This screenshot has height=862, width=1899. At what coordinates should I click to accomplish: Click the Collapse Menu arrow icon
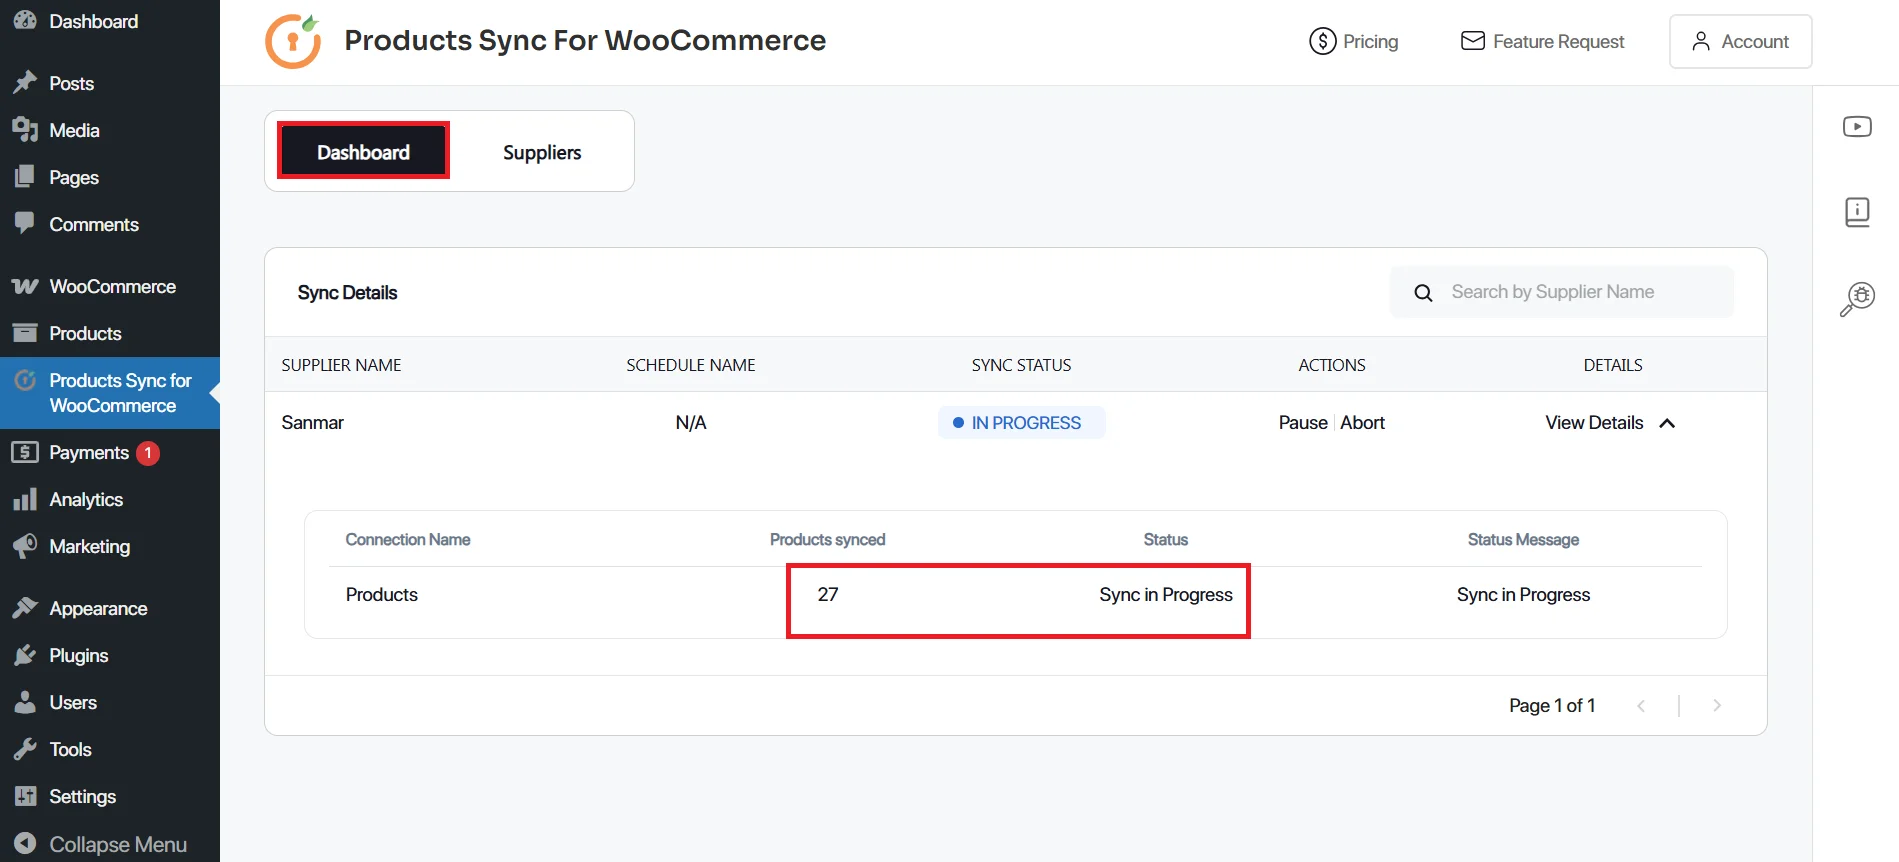click(x=25, y=844)
